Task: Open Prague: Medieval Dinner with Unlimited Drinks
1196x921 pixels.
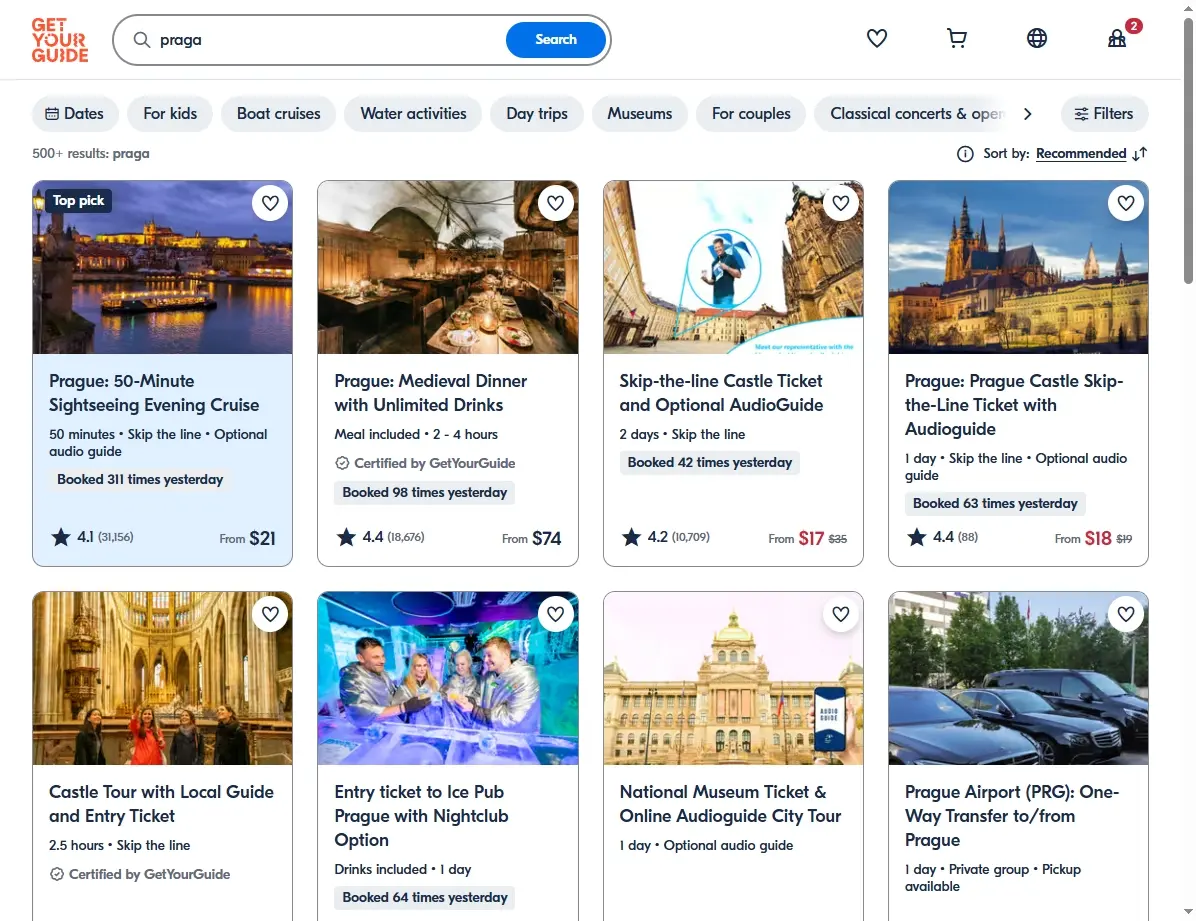Action: pos(430,393)
